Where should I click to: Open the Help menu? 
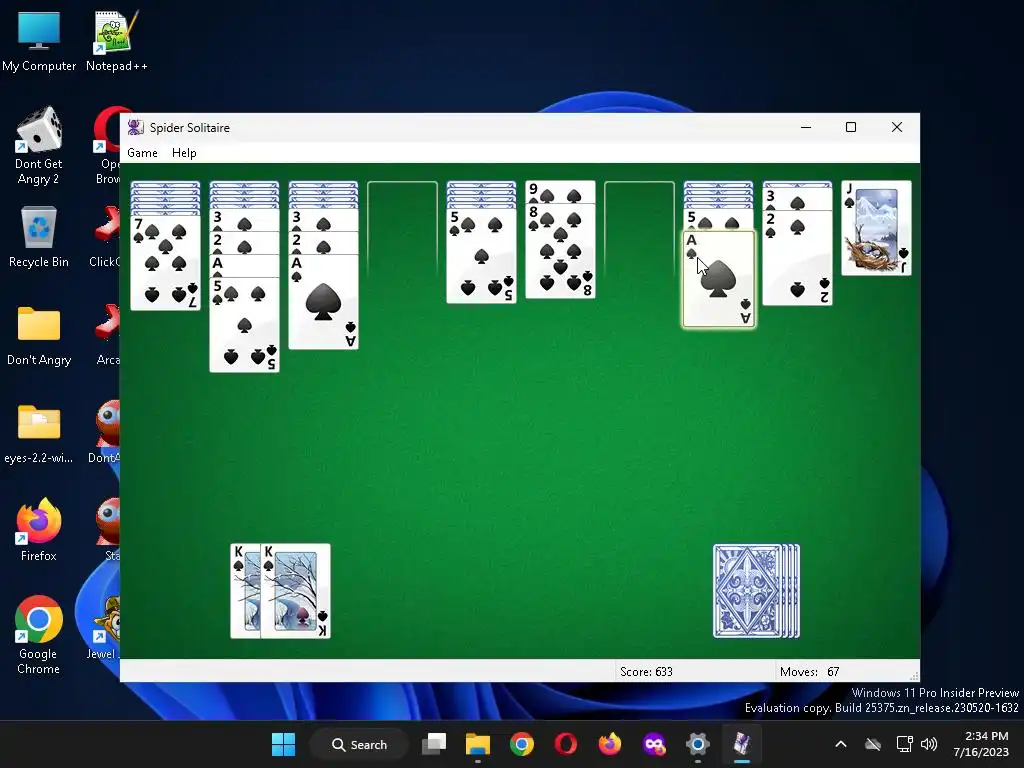pos(184,153)
